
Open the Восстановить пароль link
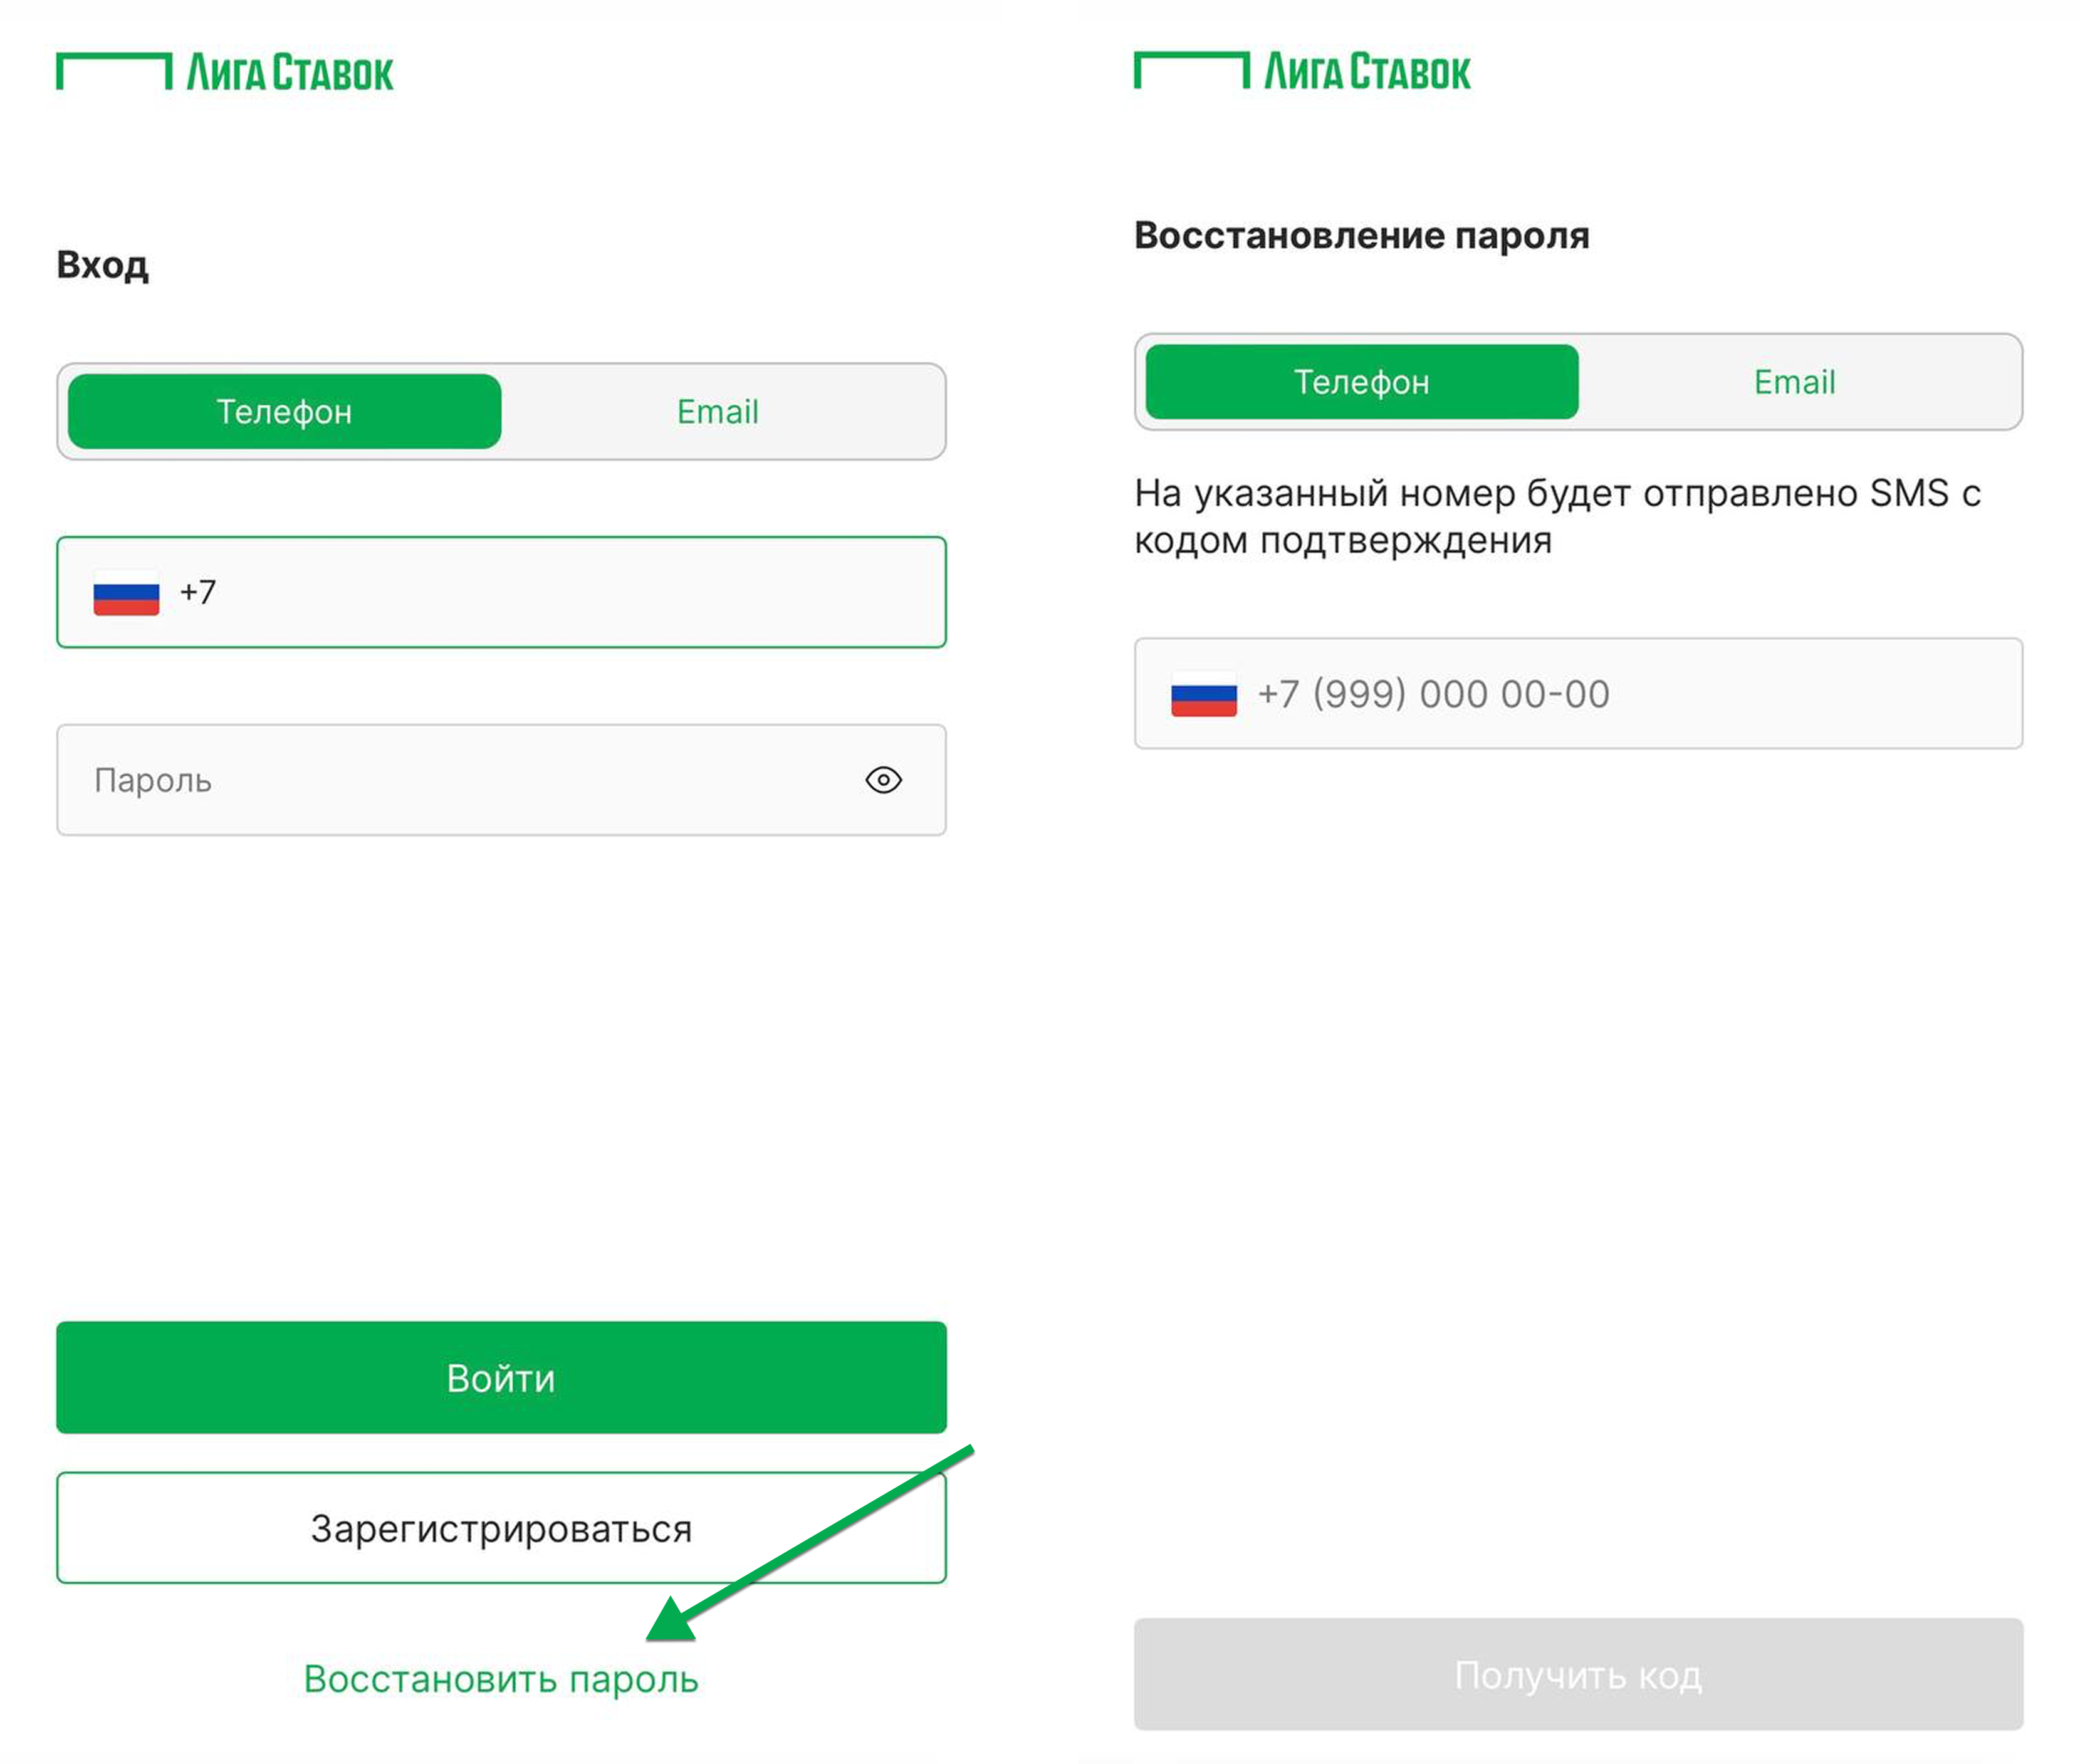click(501, 1679)
